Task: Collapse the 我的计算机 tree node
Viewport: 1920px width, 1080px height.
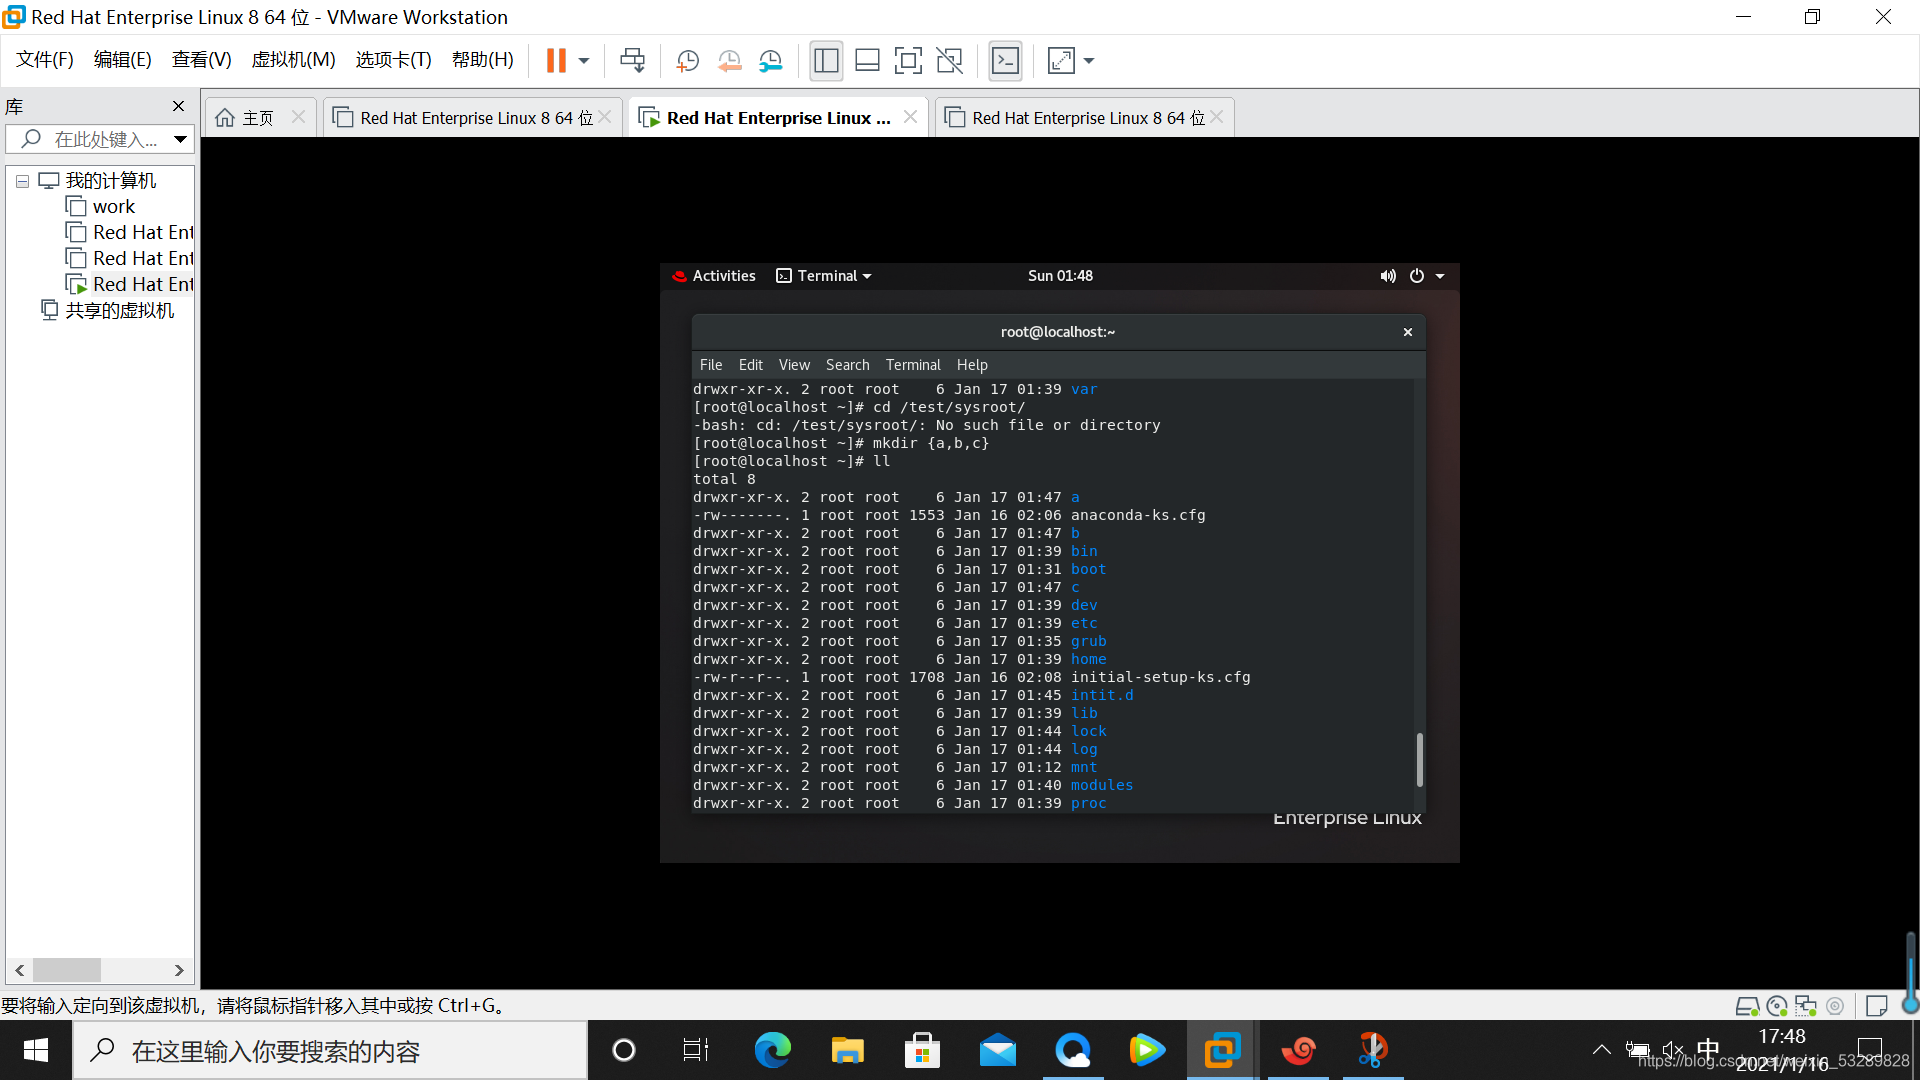Action: click(x=22, y=182)
